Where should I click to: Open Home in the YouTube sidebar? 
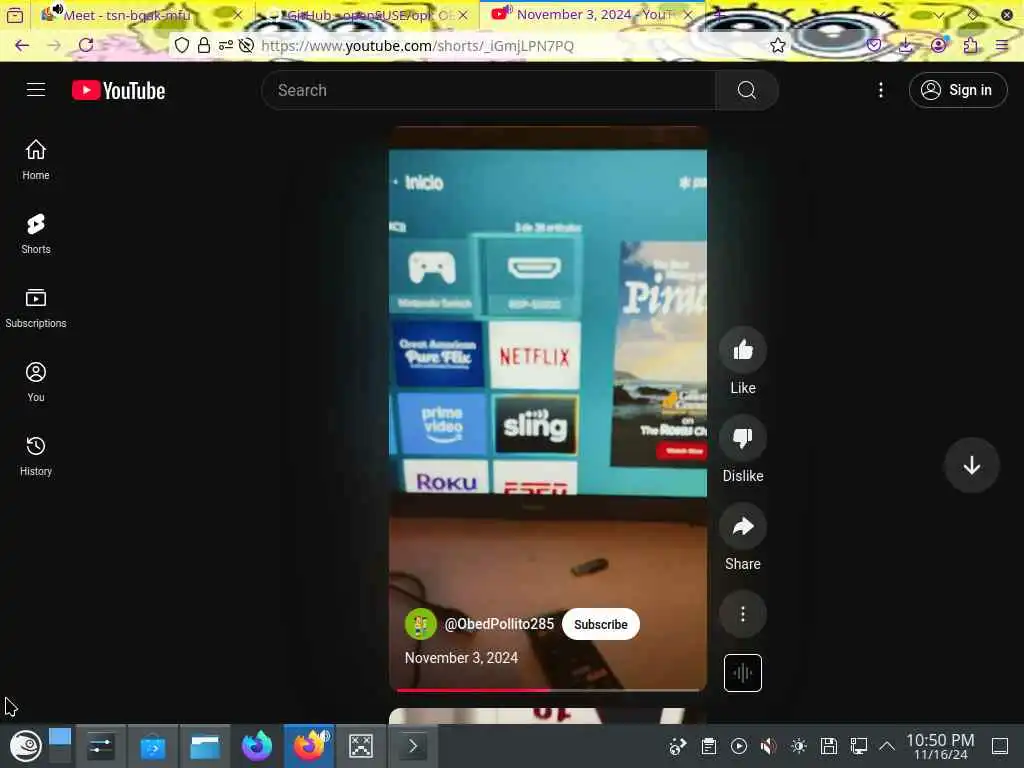coord(36,160)
